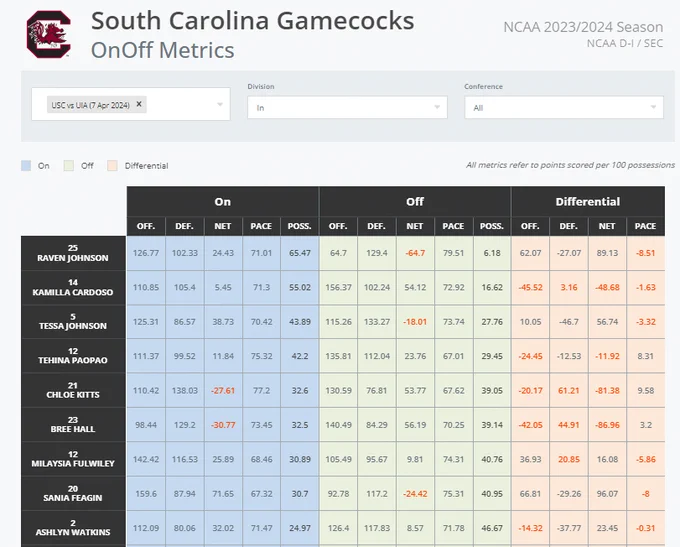The image size is (680, 547).
Task: Sort by PACE column under Off
Action: 453,226
